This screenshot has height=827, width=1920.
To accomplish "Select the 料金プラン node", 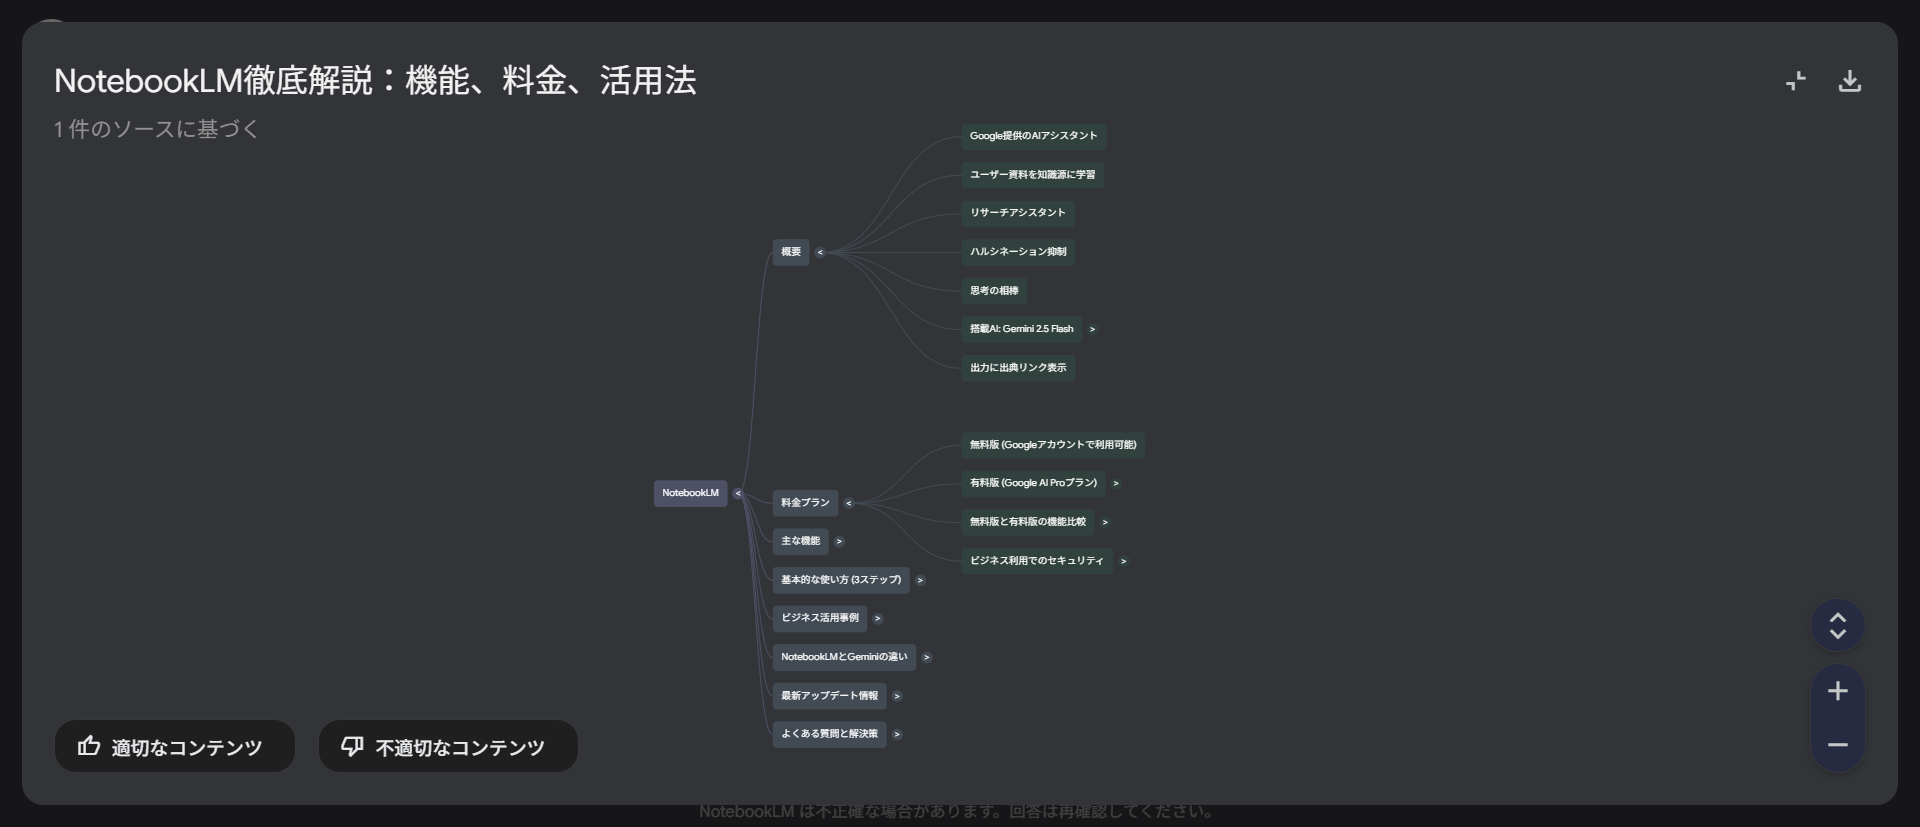I will [x=805, y=503].
